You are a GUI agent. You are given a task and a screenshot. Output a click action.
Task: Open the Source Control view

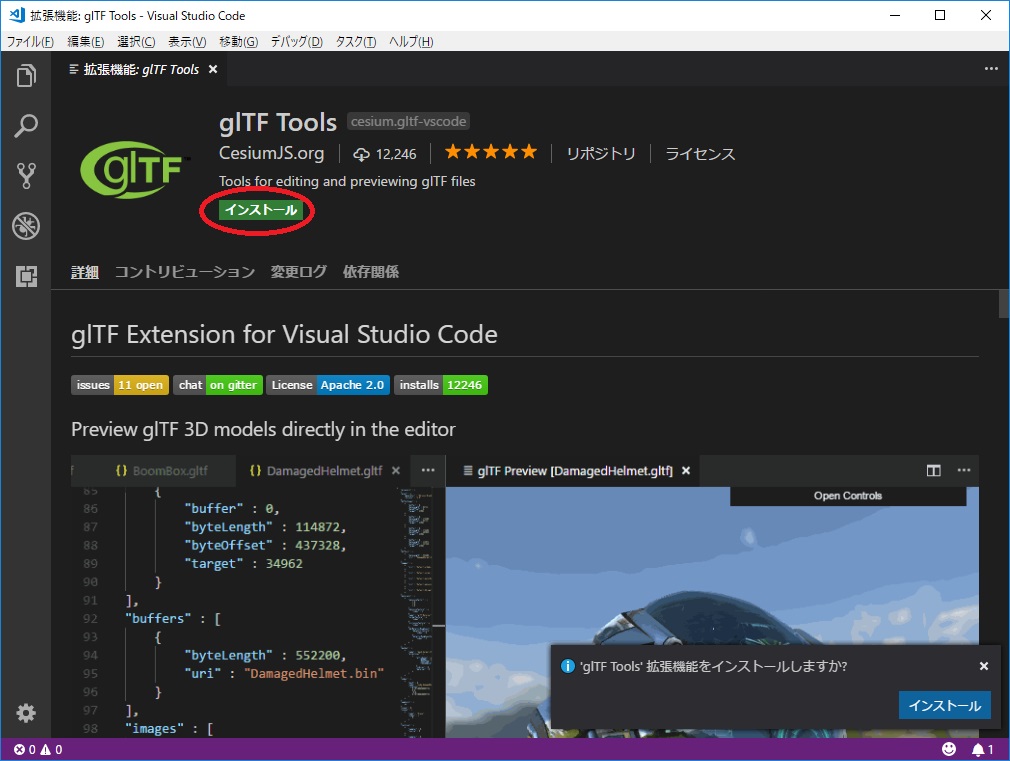click(25, 176)
